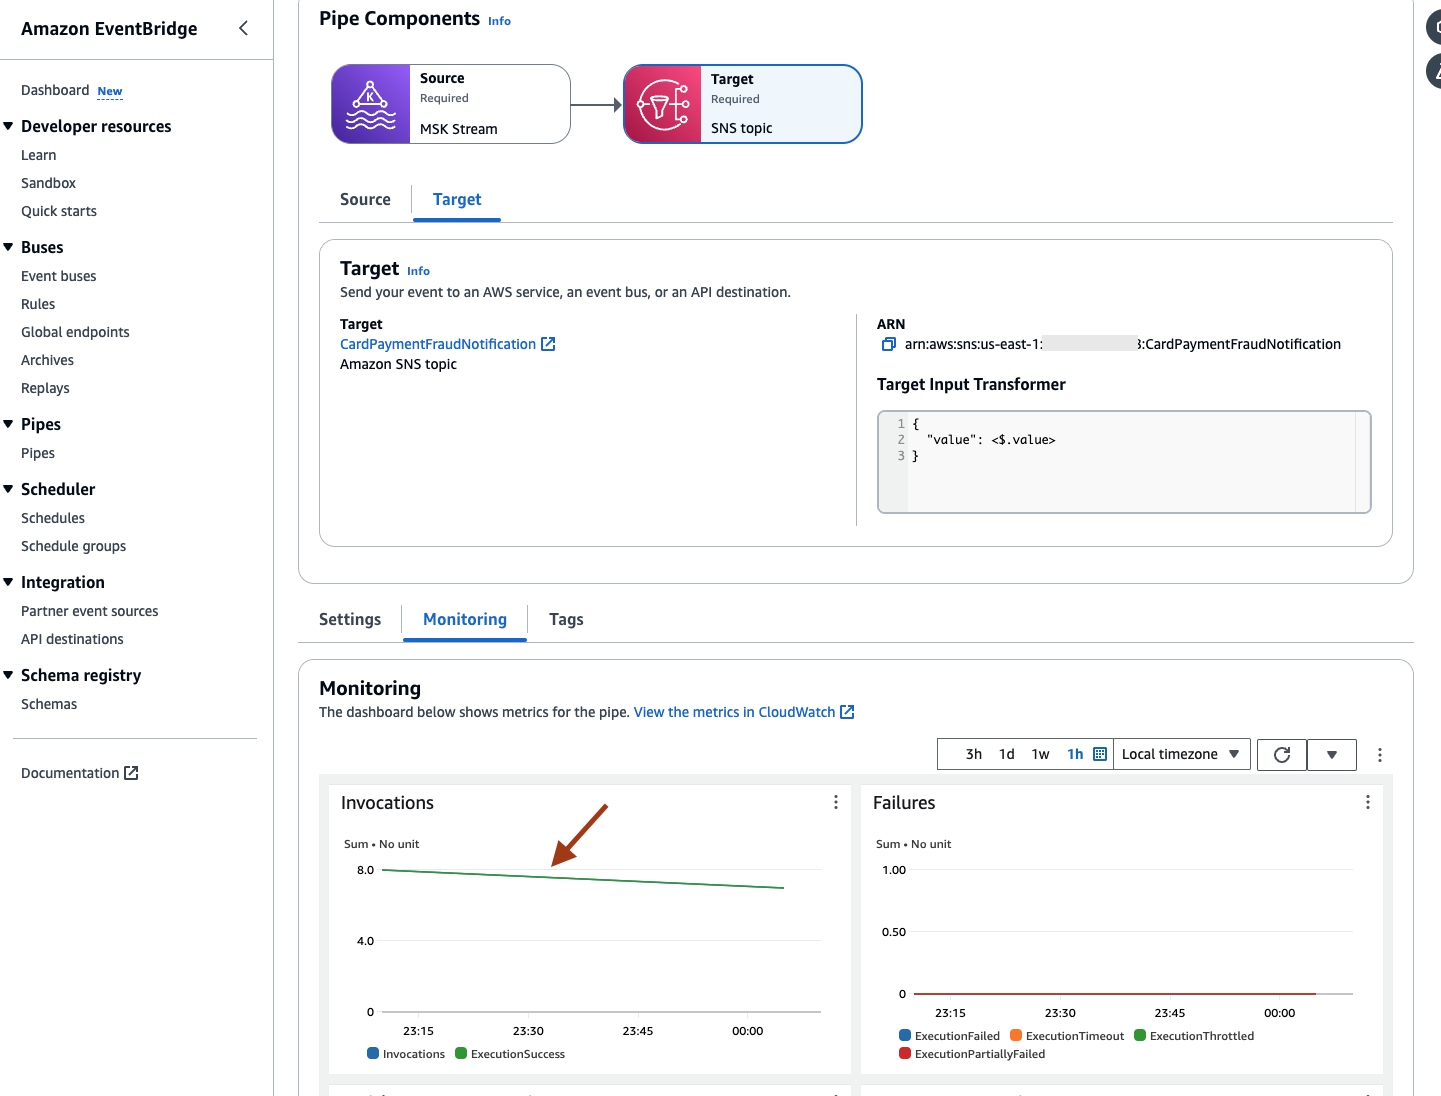Open Invocations widget options menu

[836, 802]
